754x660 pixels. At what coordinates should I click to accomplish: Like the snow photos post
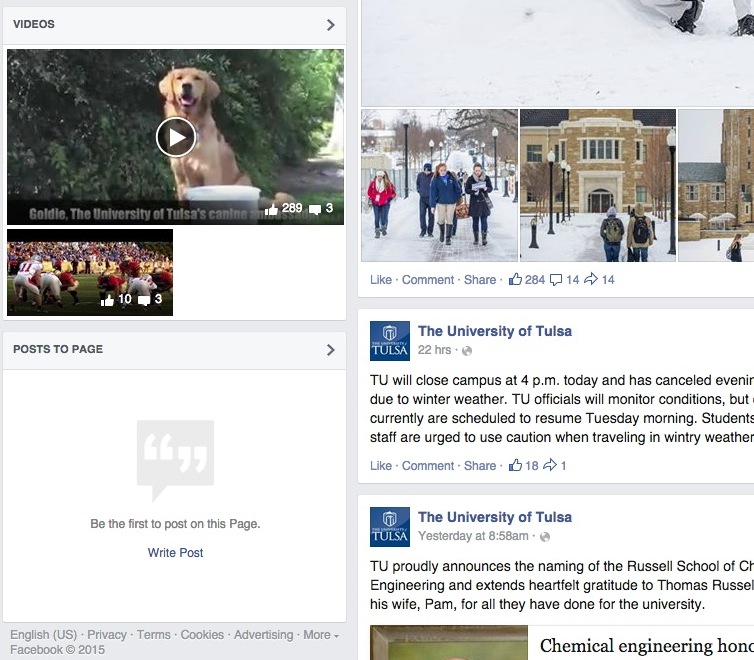(x=381, y=280)
